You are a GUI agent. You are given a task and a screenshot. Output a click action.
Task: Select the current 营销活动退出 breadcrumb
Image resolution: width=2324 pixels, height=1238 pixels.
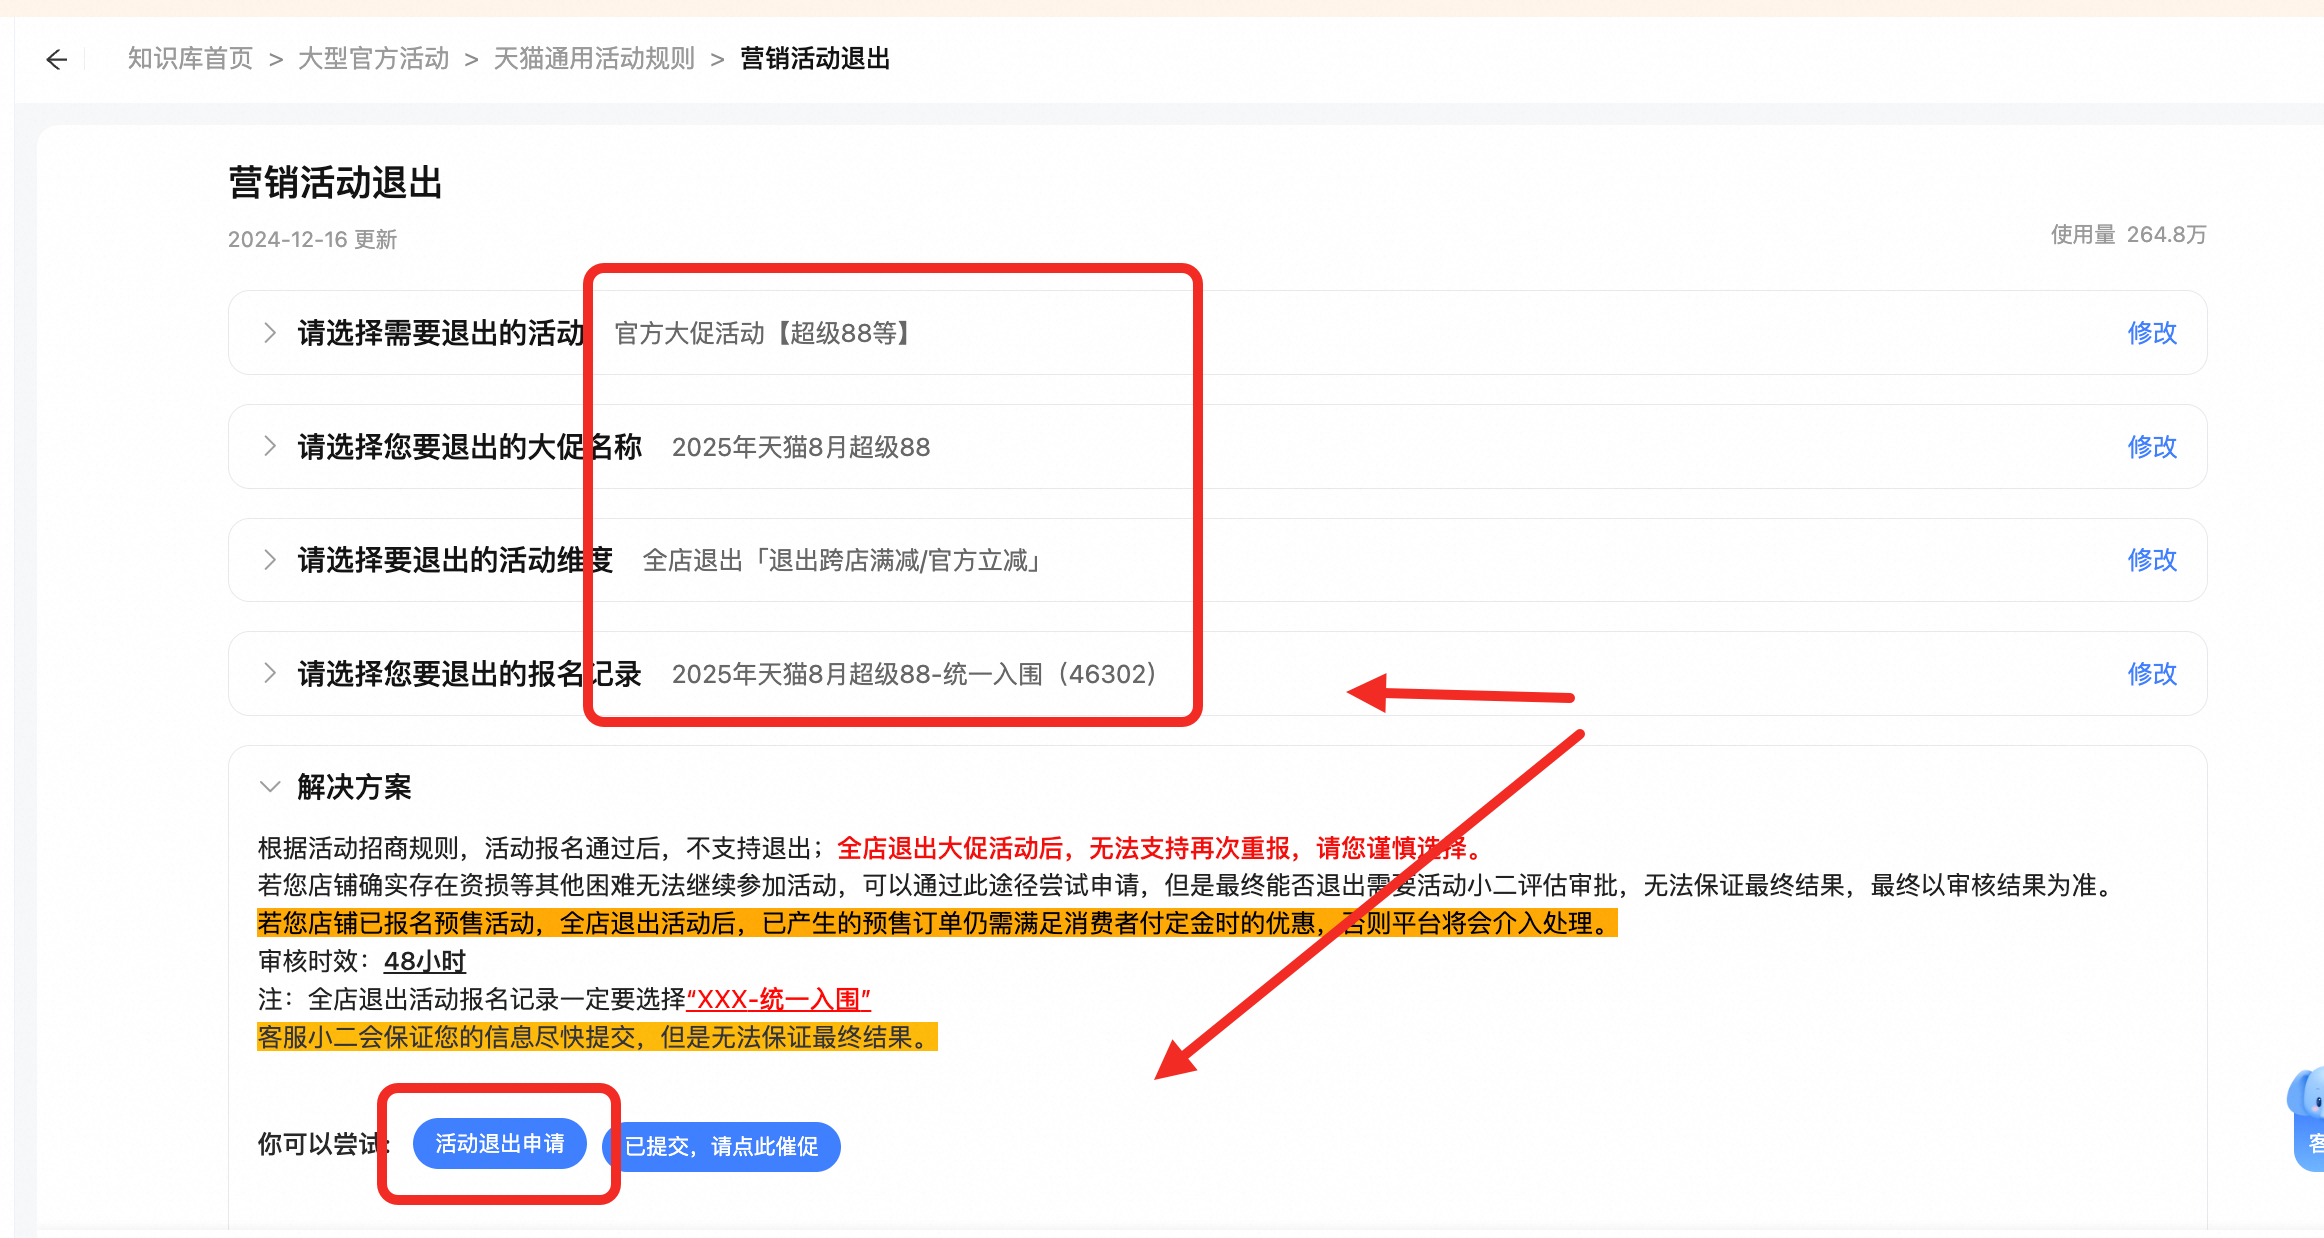click(x=815, y=59)
